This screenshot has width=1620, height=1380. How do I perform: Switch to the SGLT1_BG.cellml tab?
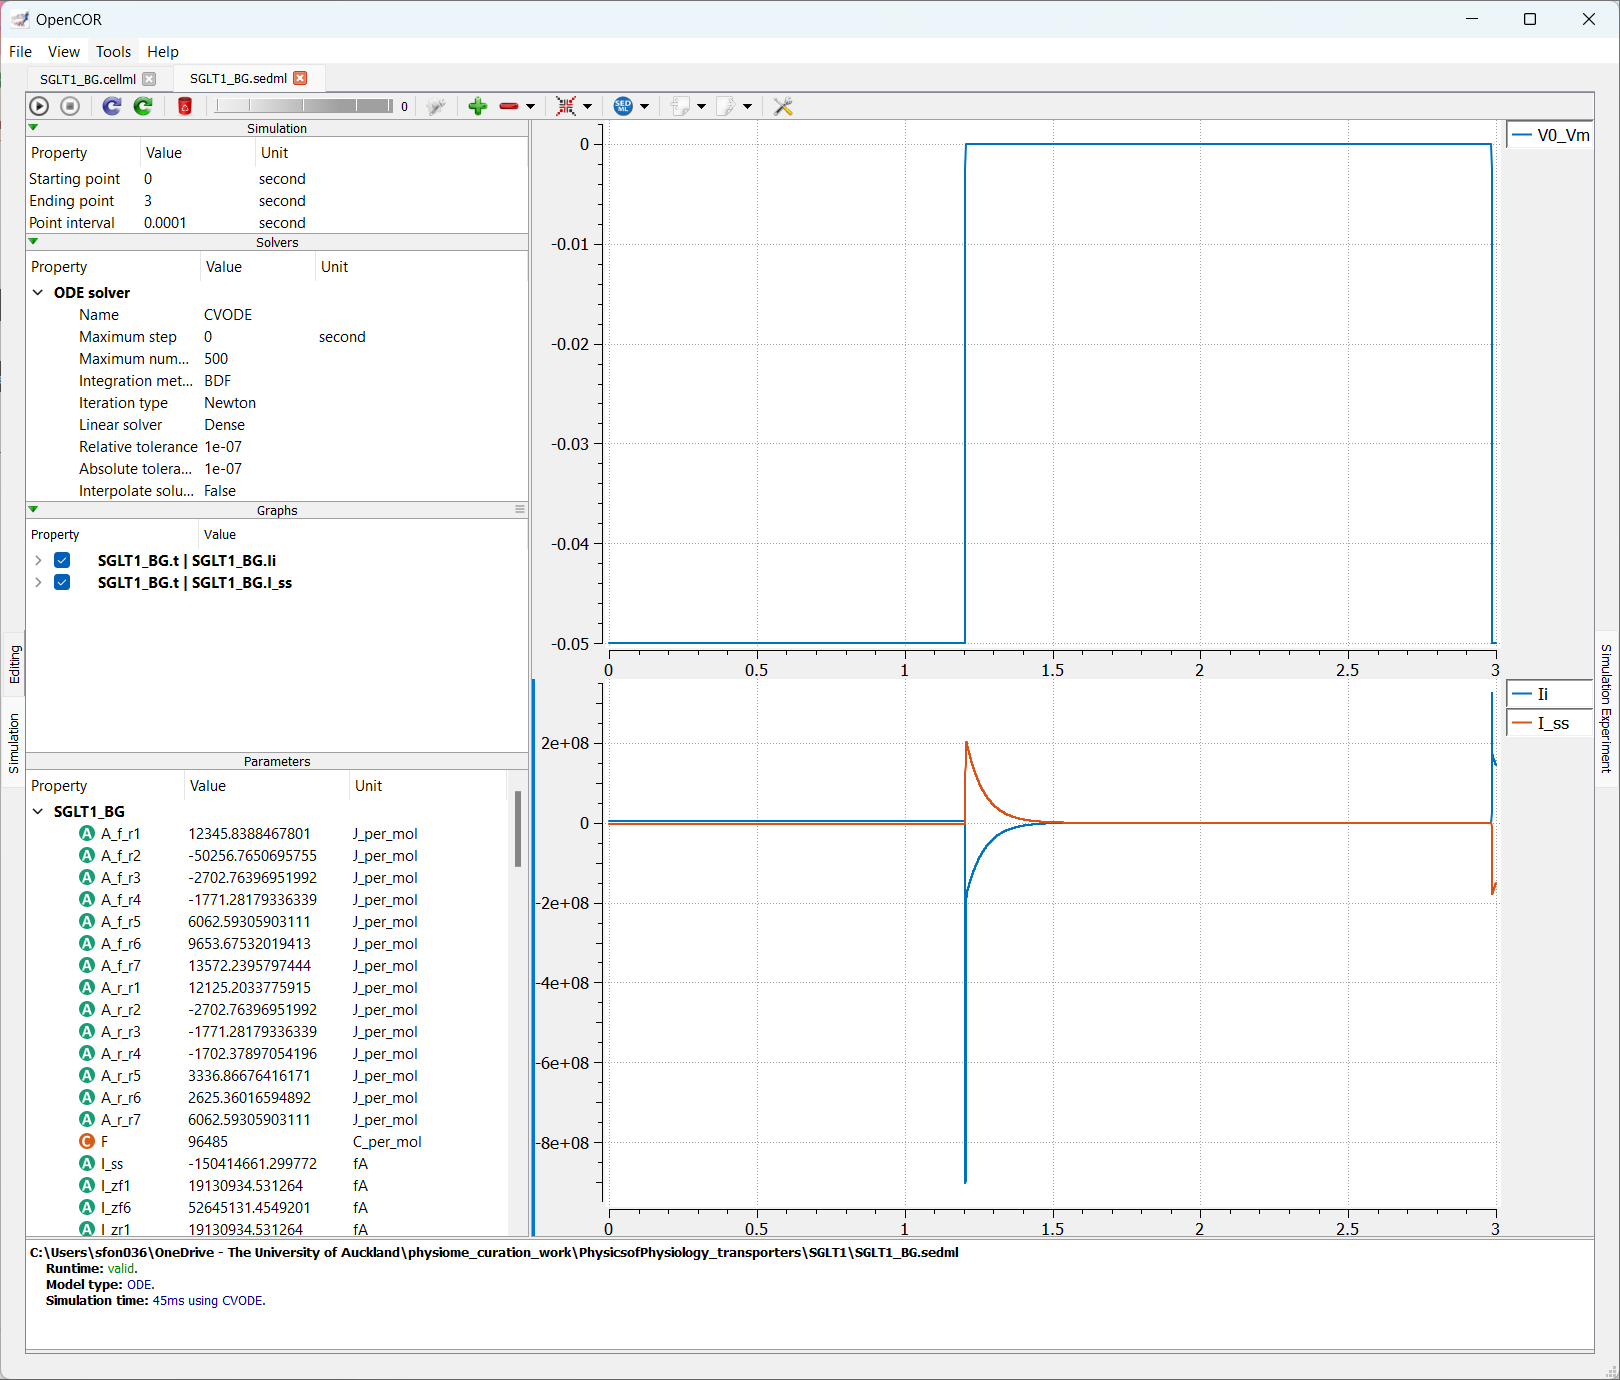pos(88,79)
